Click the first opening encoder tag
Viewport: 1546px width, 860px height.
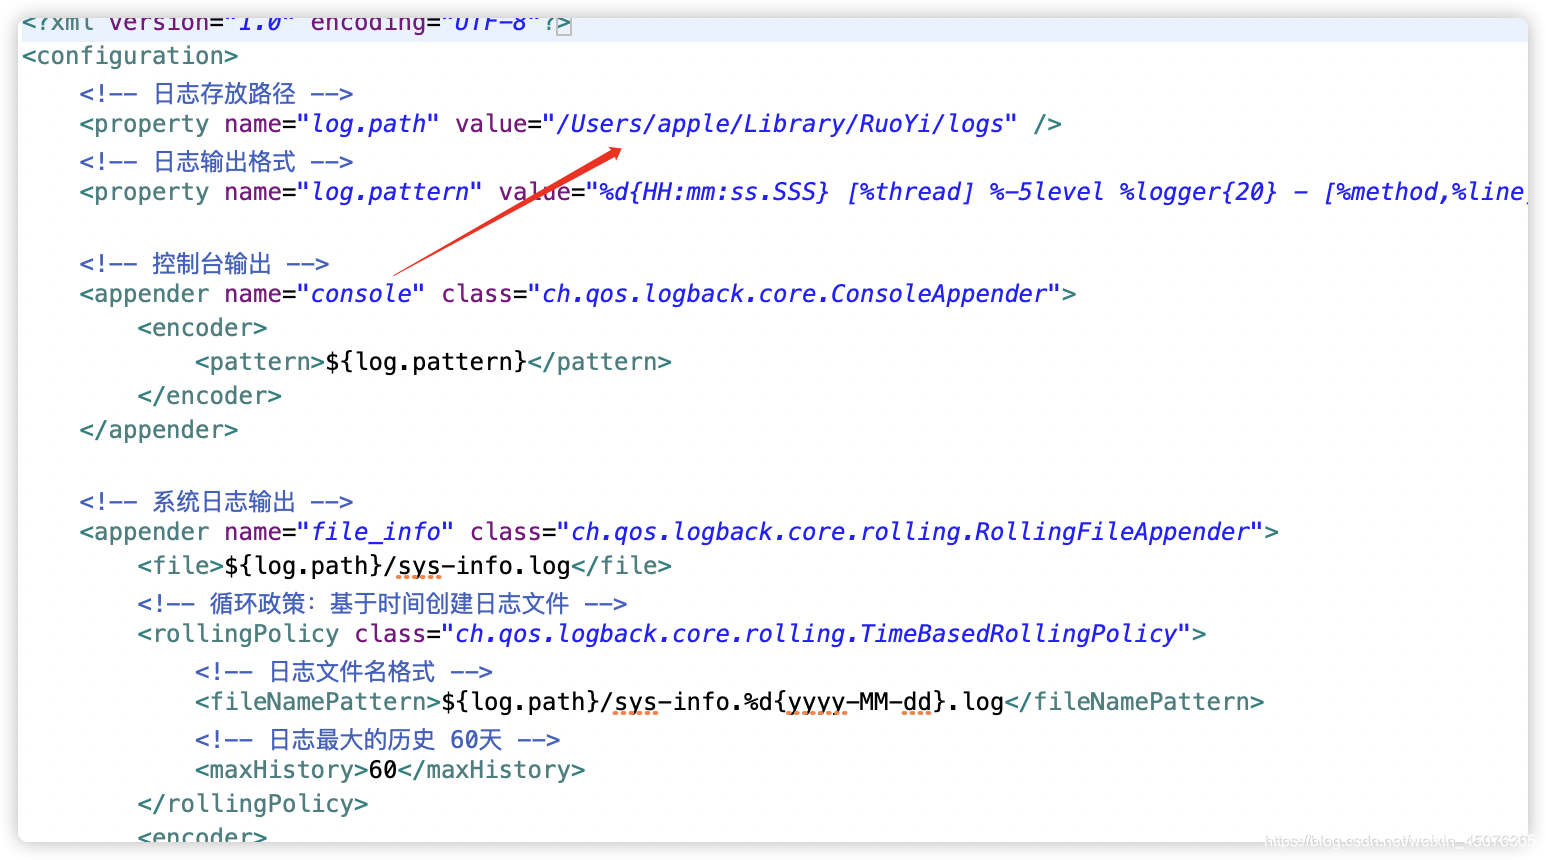click(x=203, y=328)
